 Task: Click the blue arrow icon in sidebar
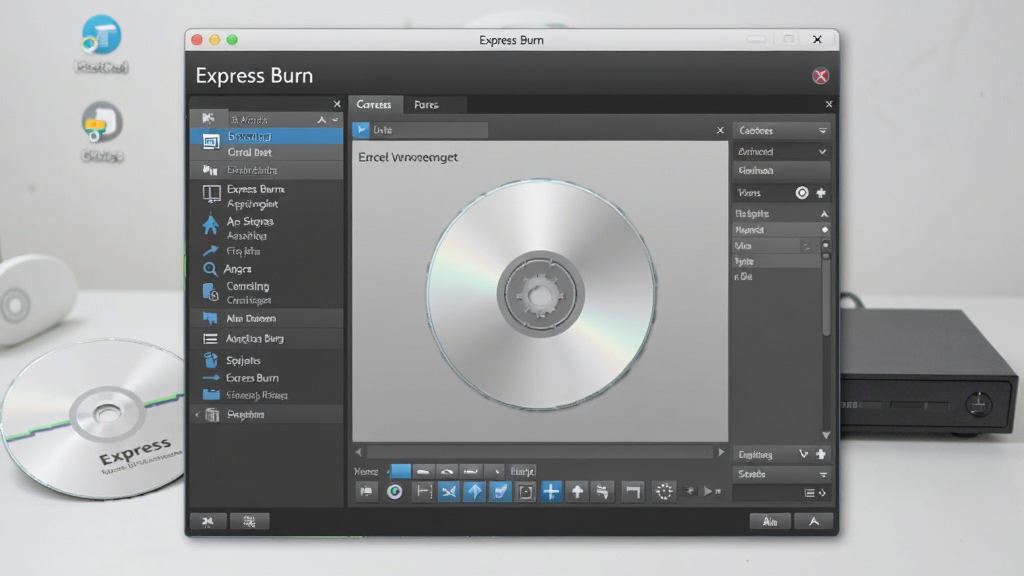[210, 251]
